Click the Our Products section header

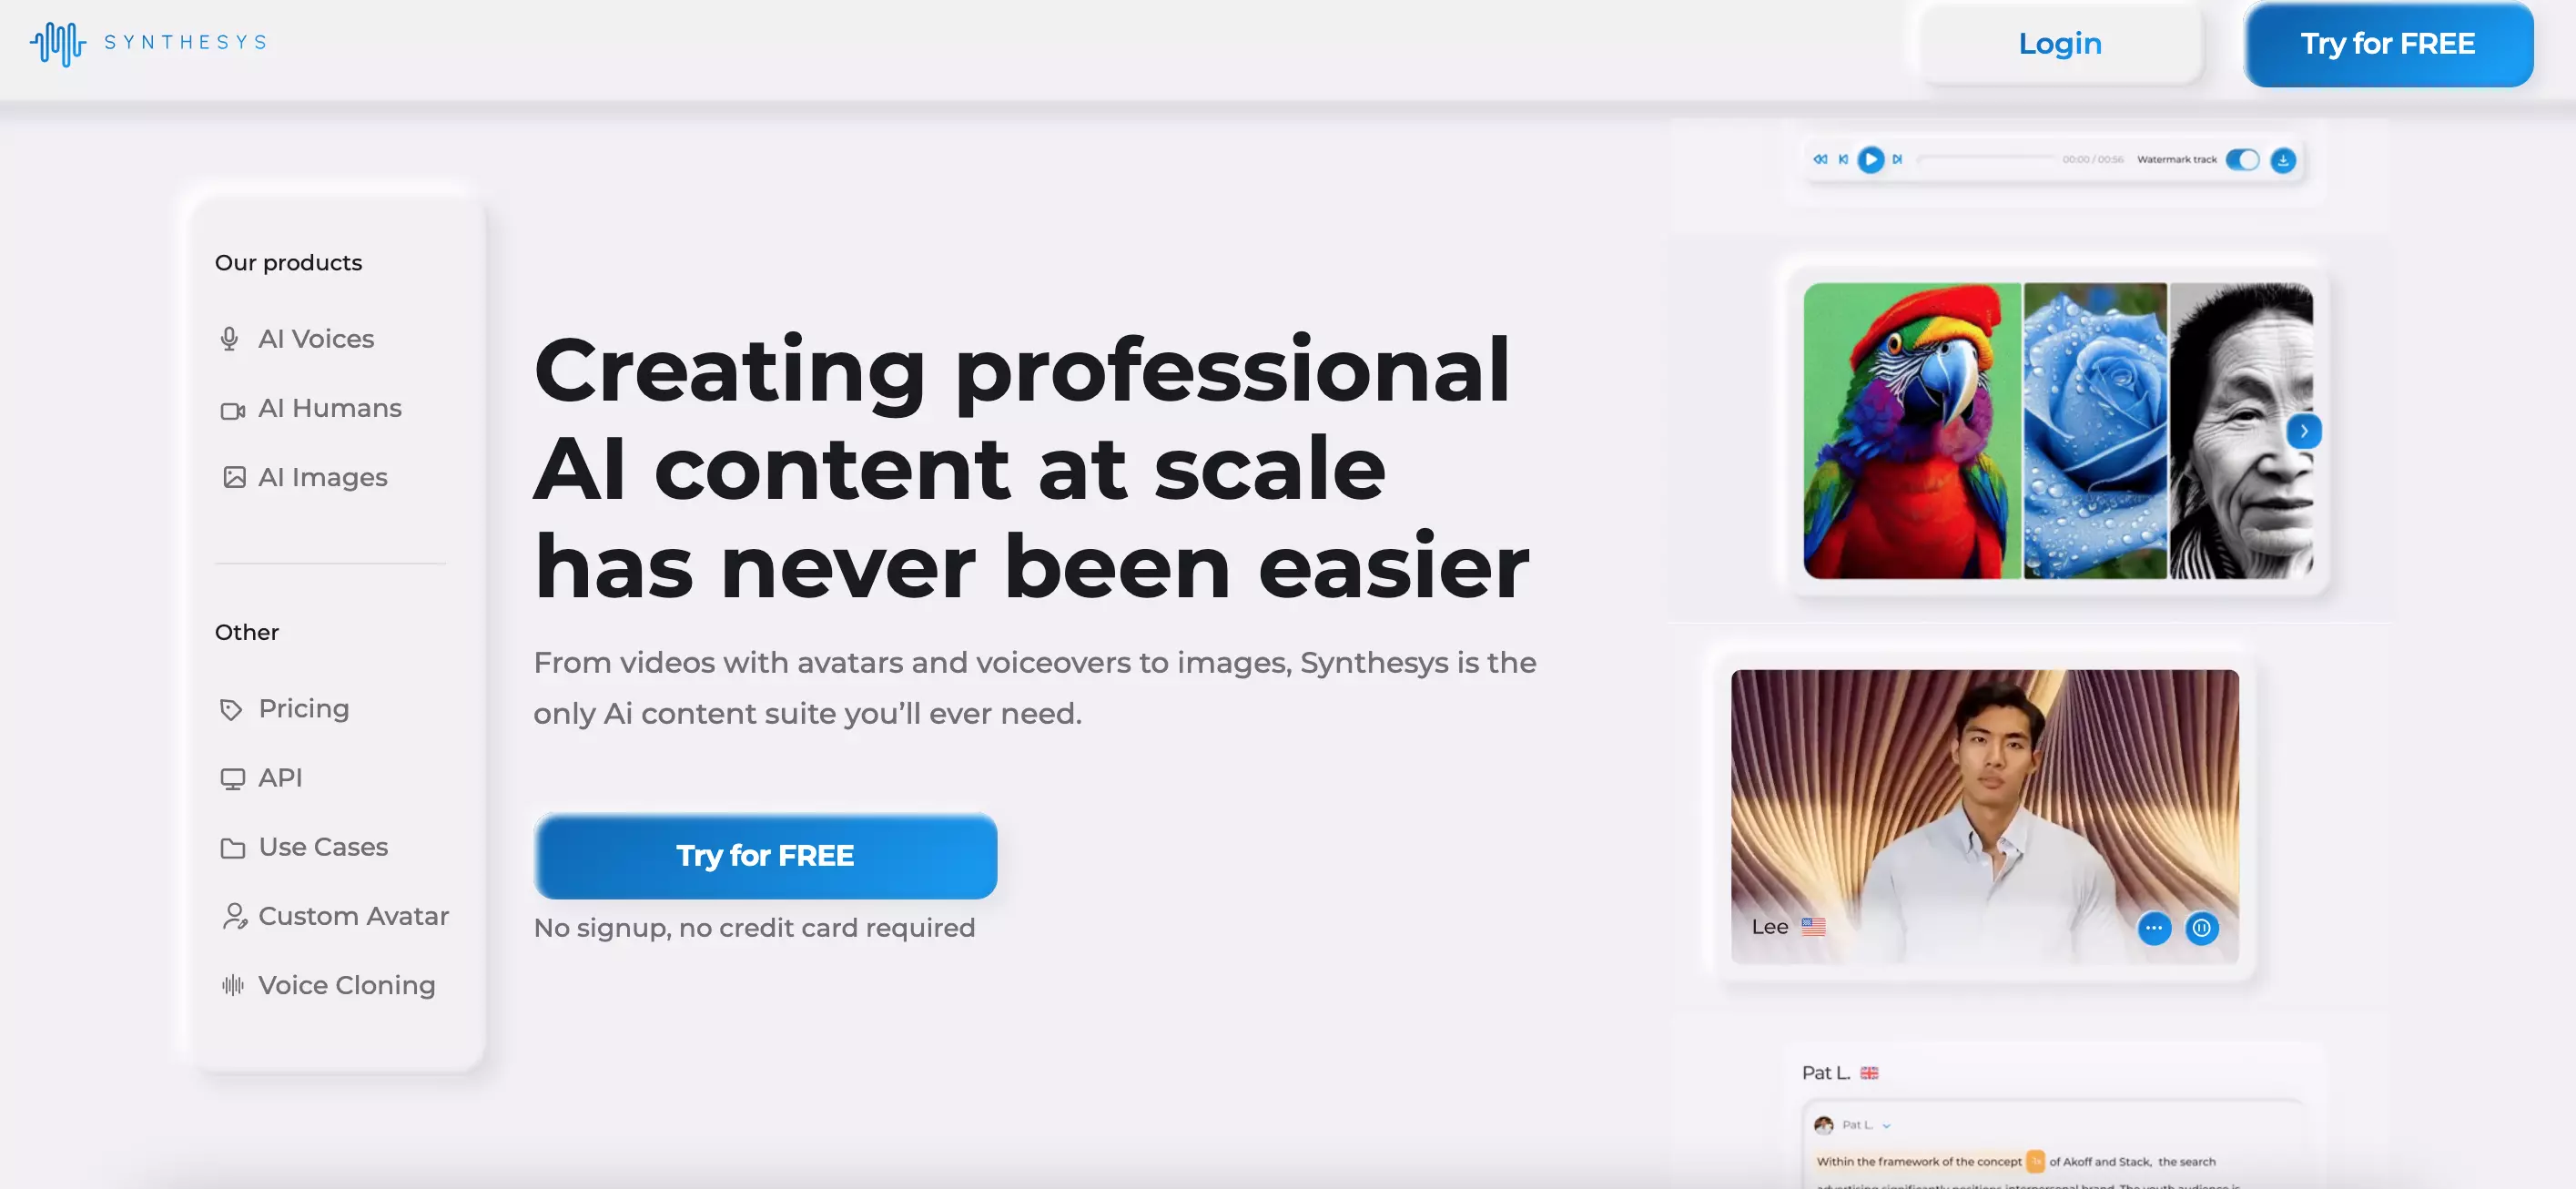[288, 263]
